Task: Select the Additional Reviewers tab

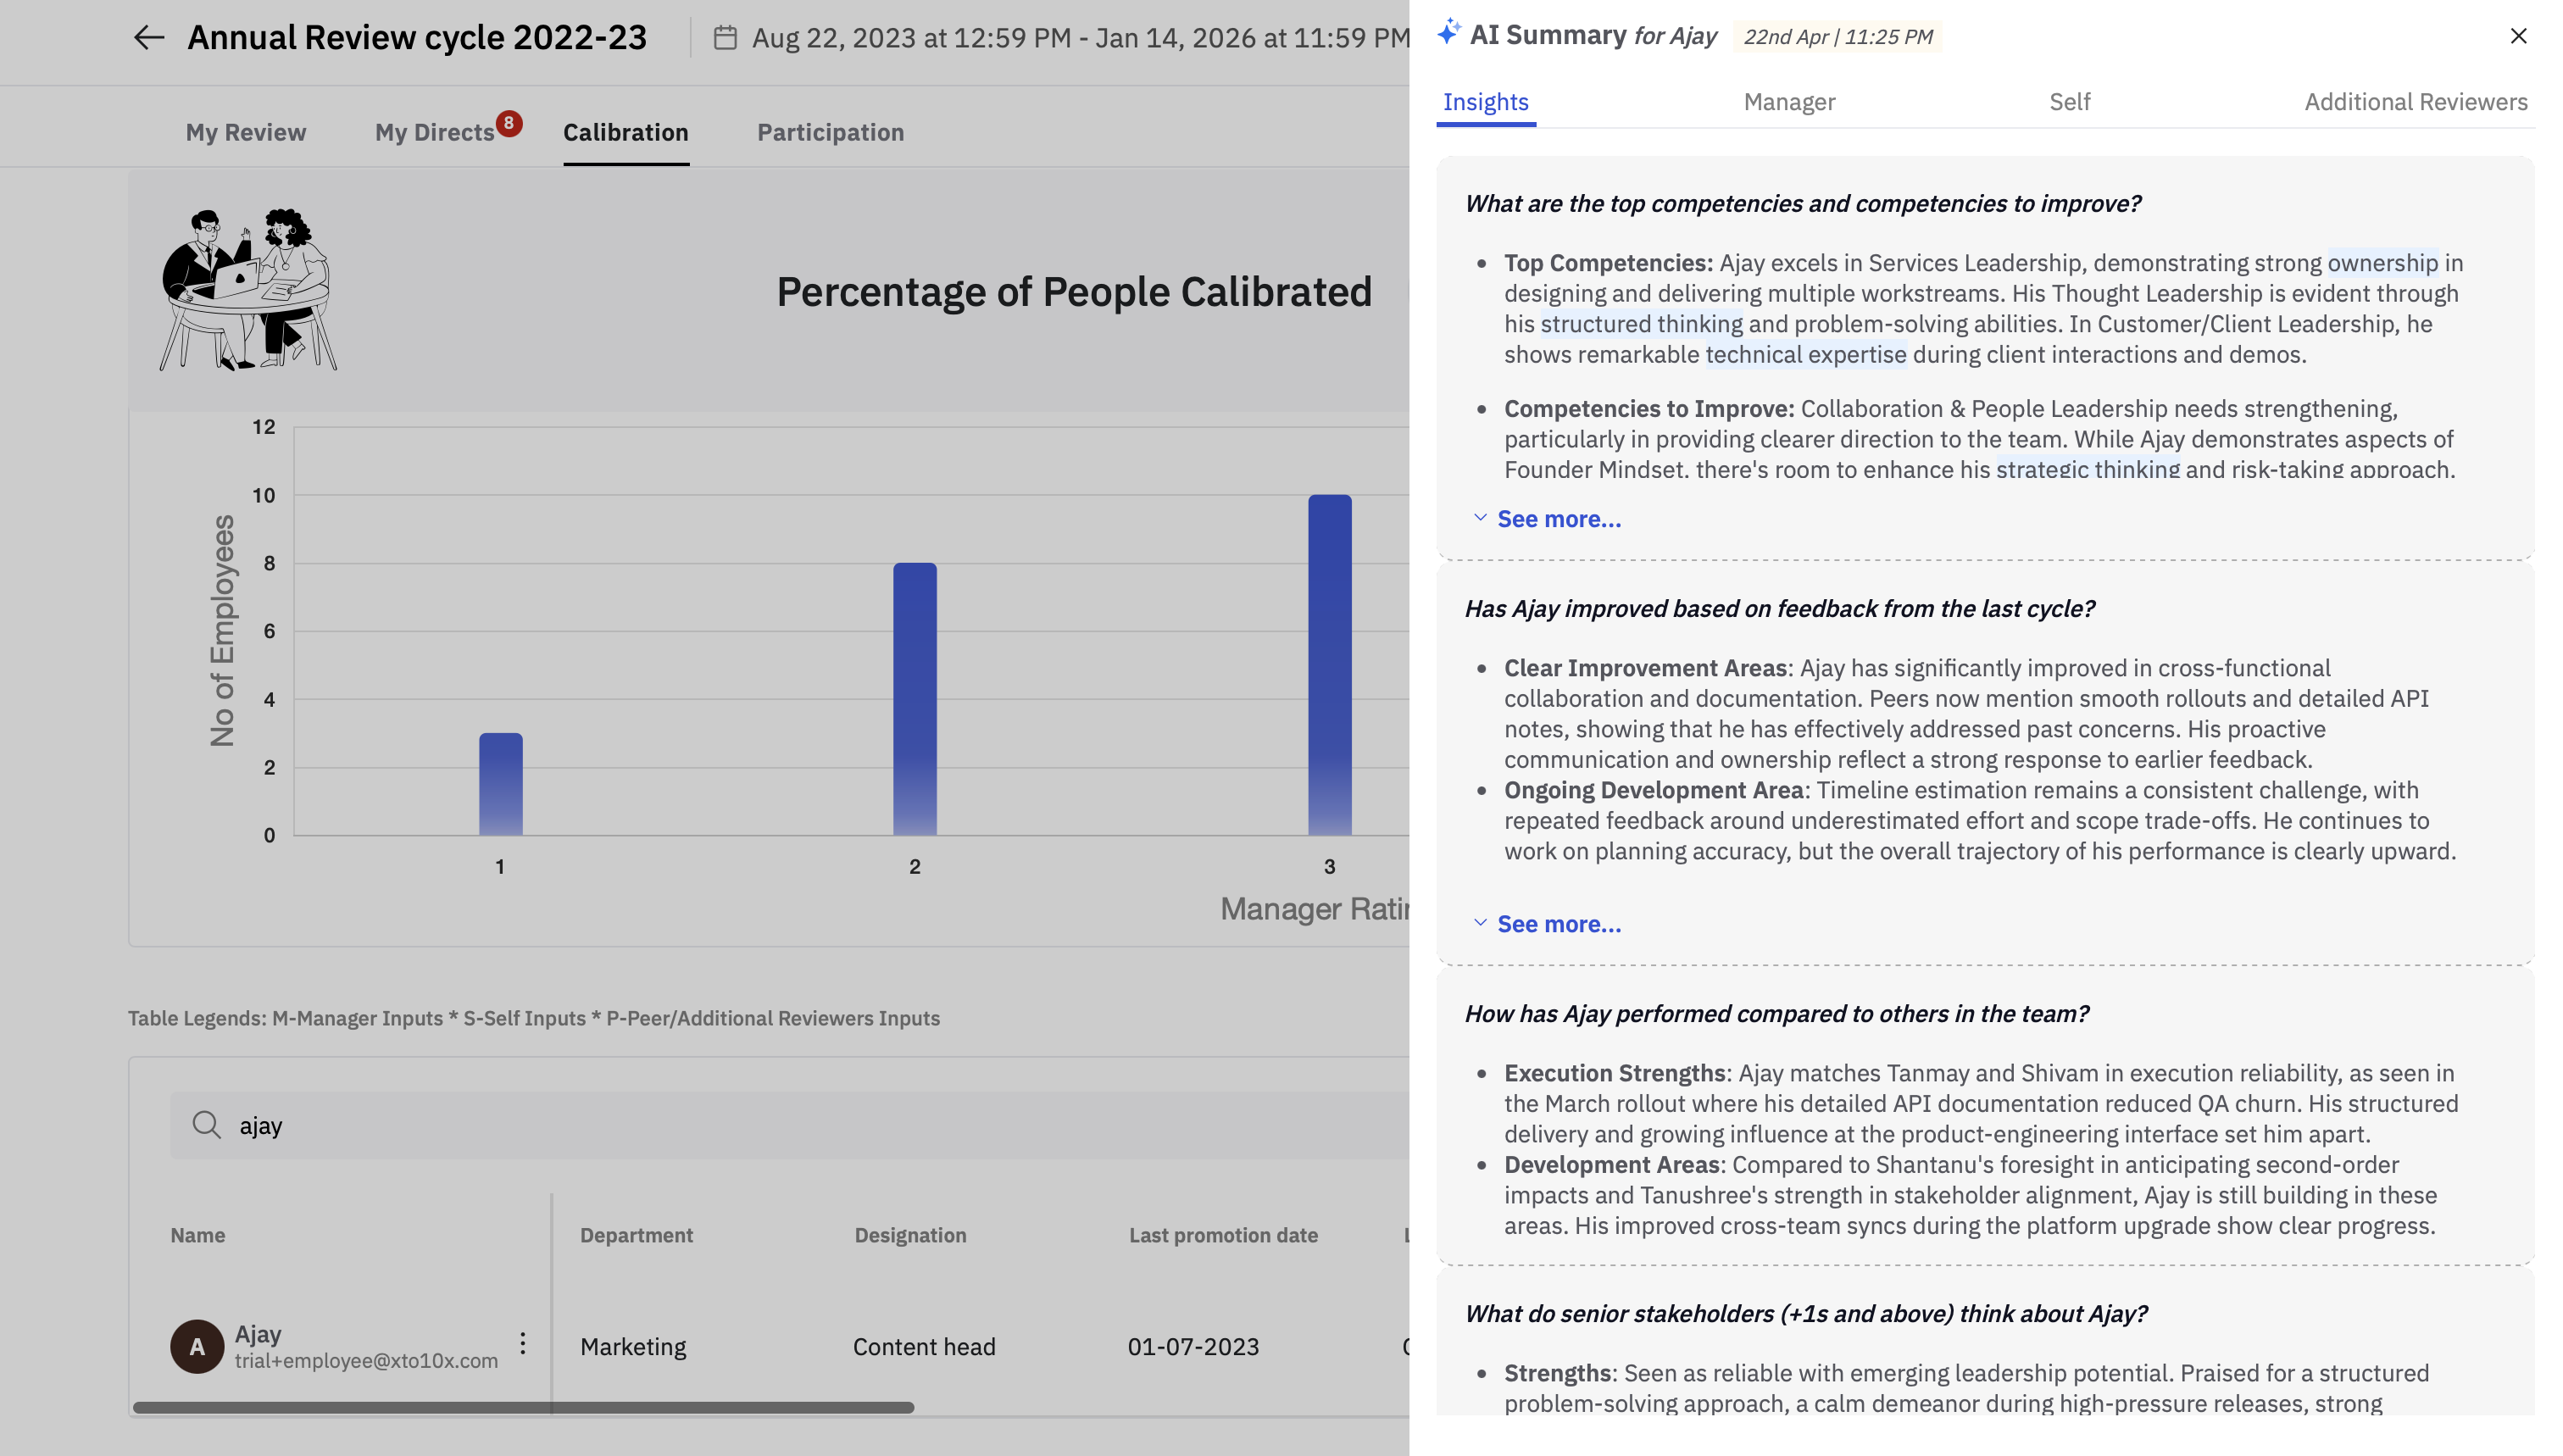Action: 2415,102
